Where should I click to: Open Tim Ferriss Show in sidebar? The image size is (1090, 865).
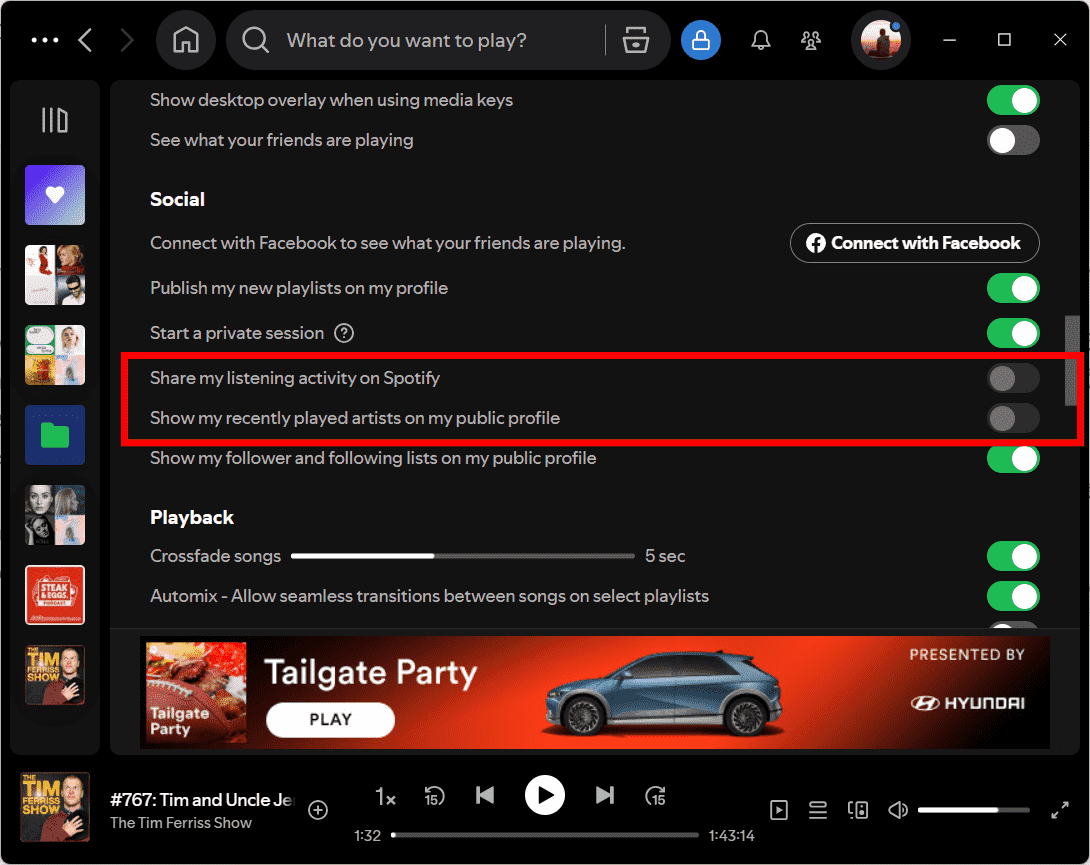(55, 675)
